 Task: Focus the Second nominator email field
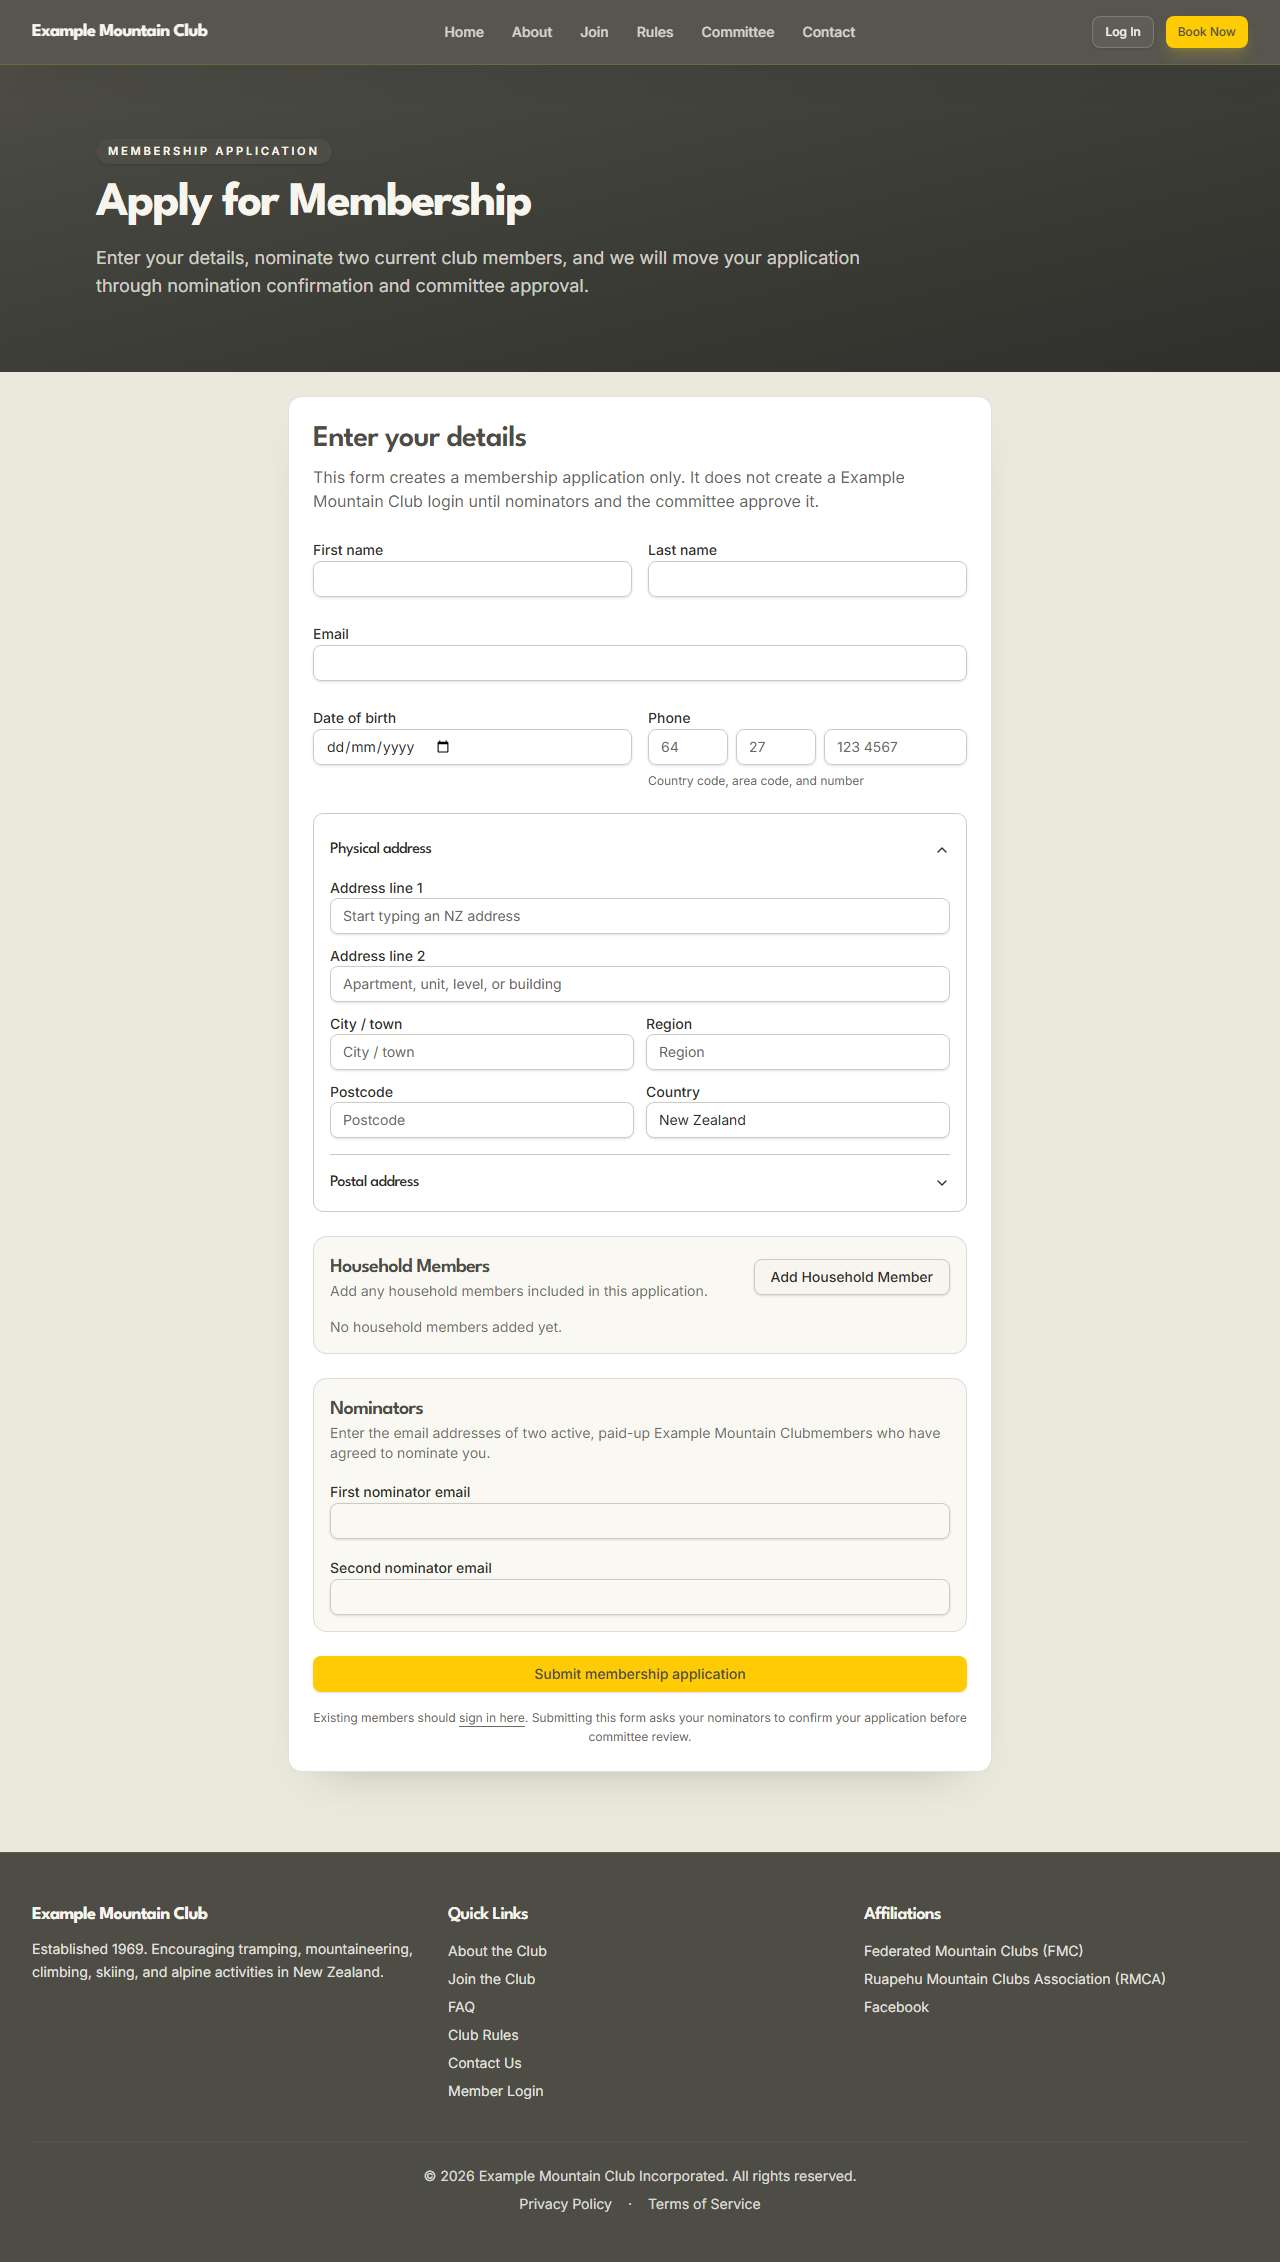[x=640, y=1597]
